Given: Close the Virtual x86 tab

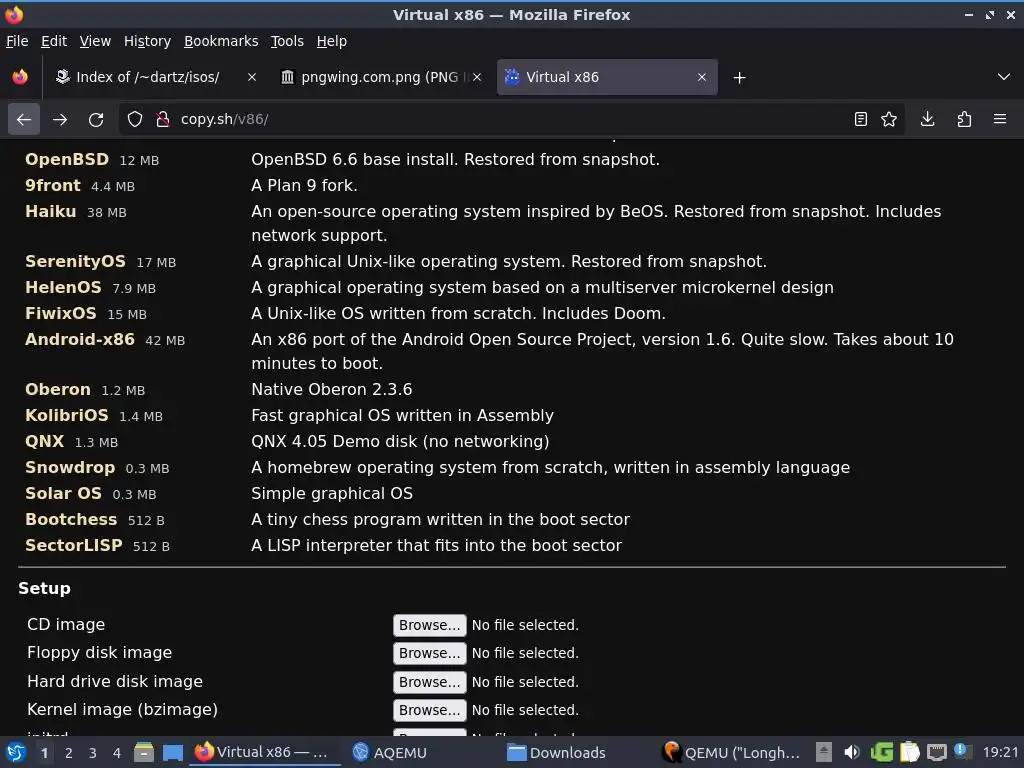Looking at the screenshot, I should (701, 77).
